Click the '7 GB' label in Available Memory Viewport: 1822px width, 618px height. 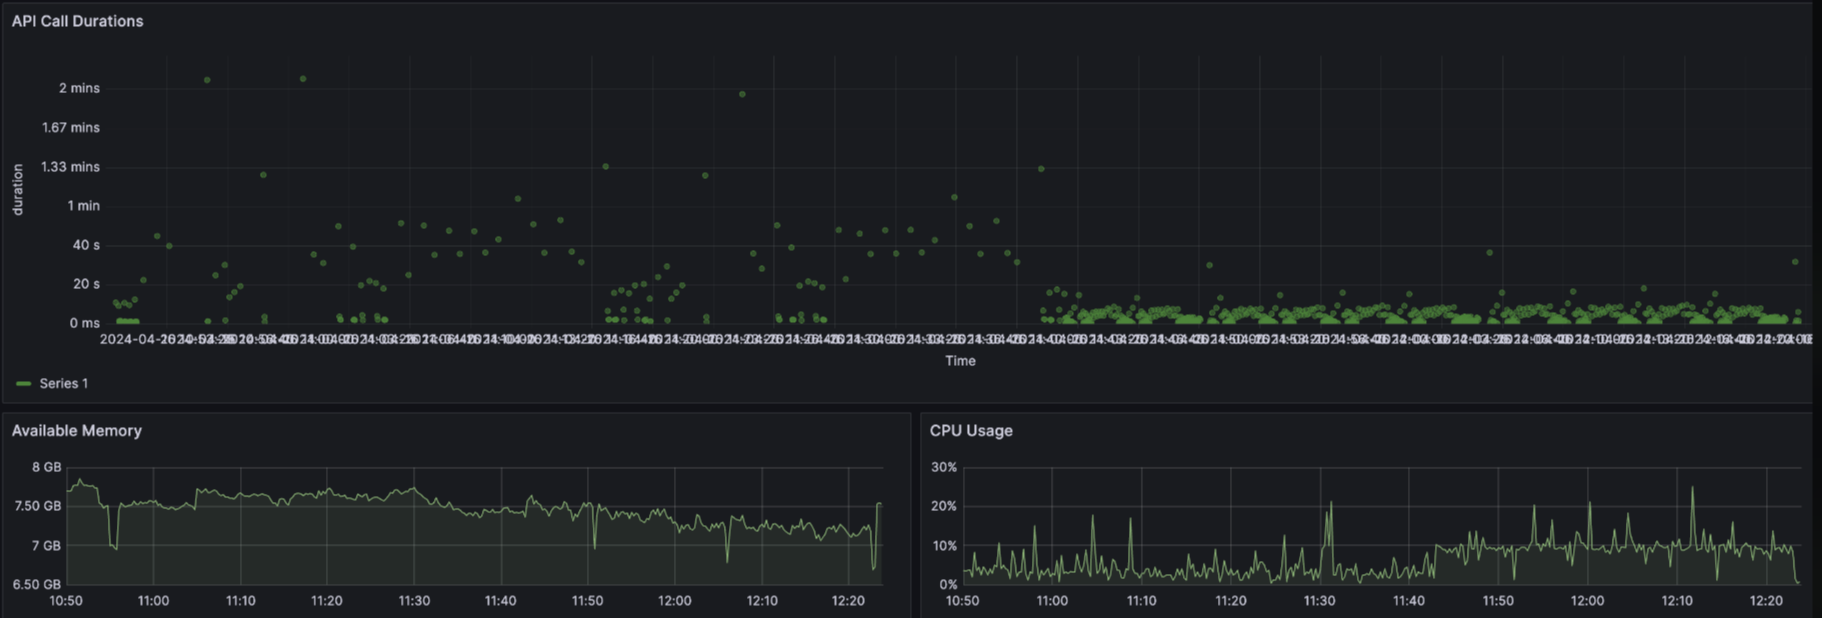(x=47, y=546)
